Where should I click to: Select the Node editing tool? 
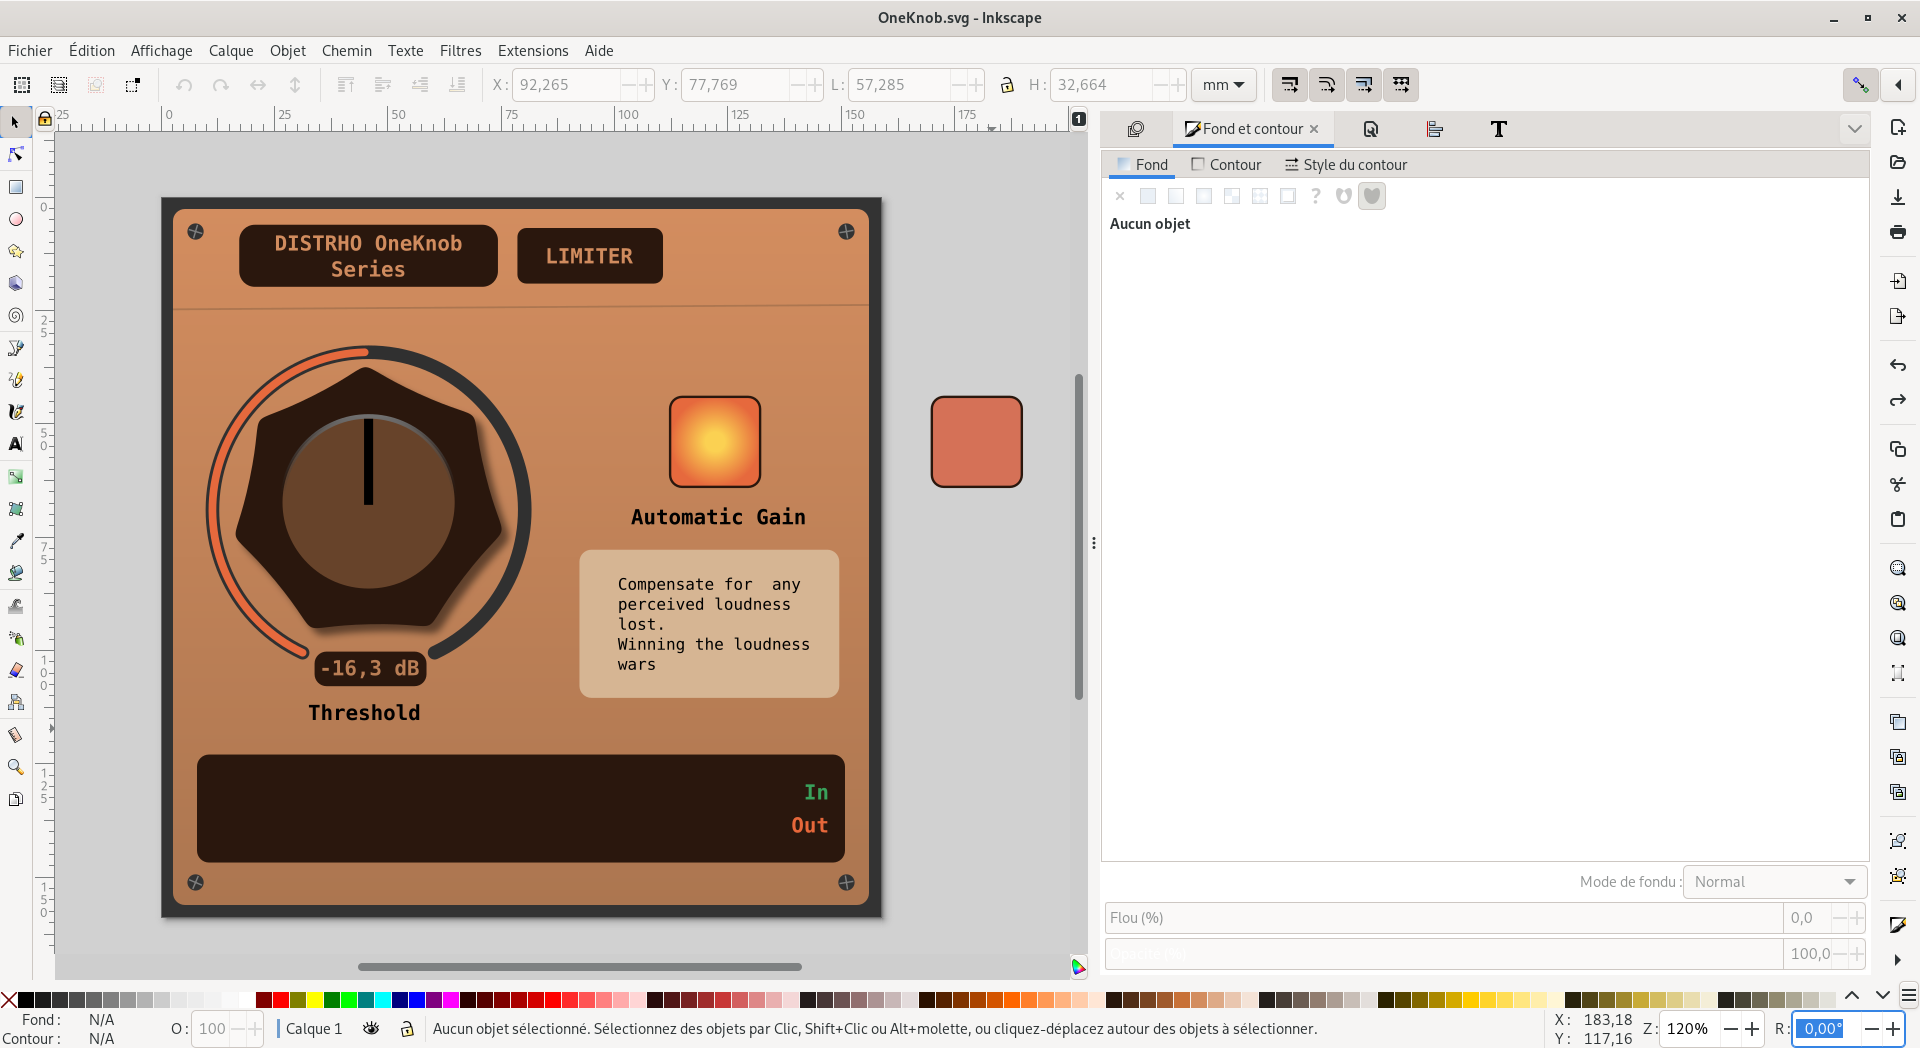click(15, 154)
